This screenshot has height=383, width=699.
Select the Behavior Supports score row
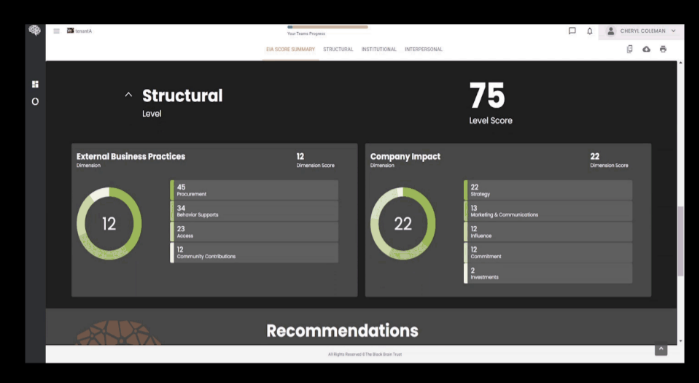tap(254, 211)
